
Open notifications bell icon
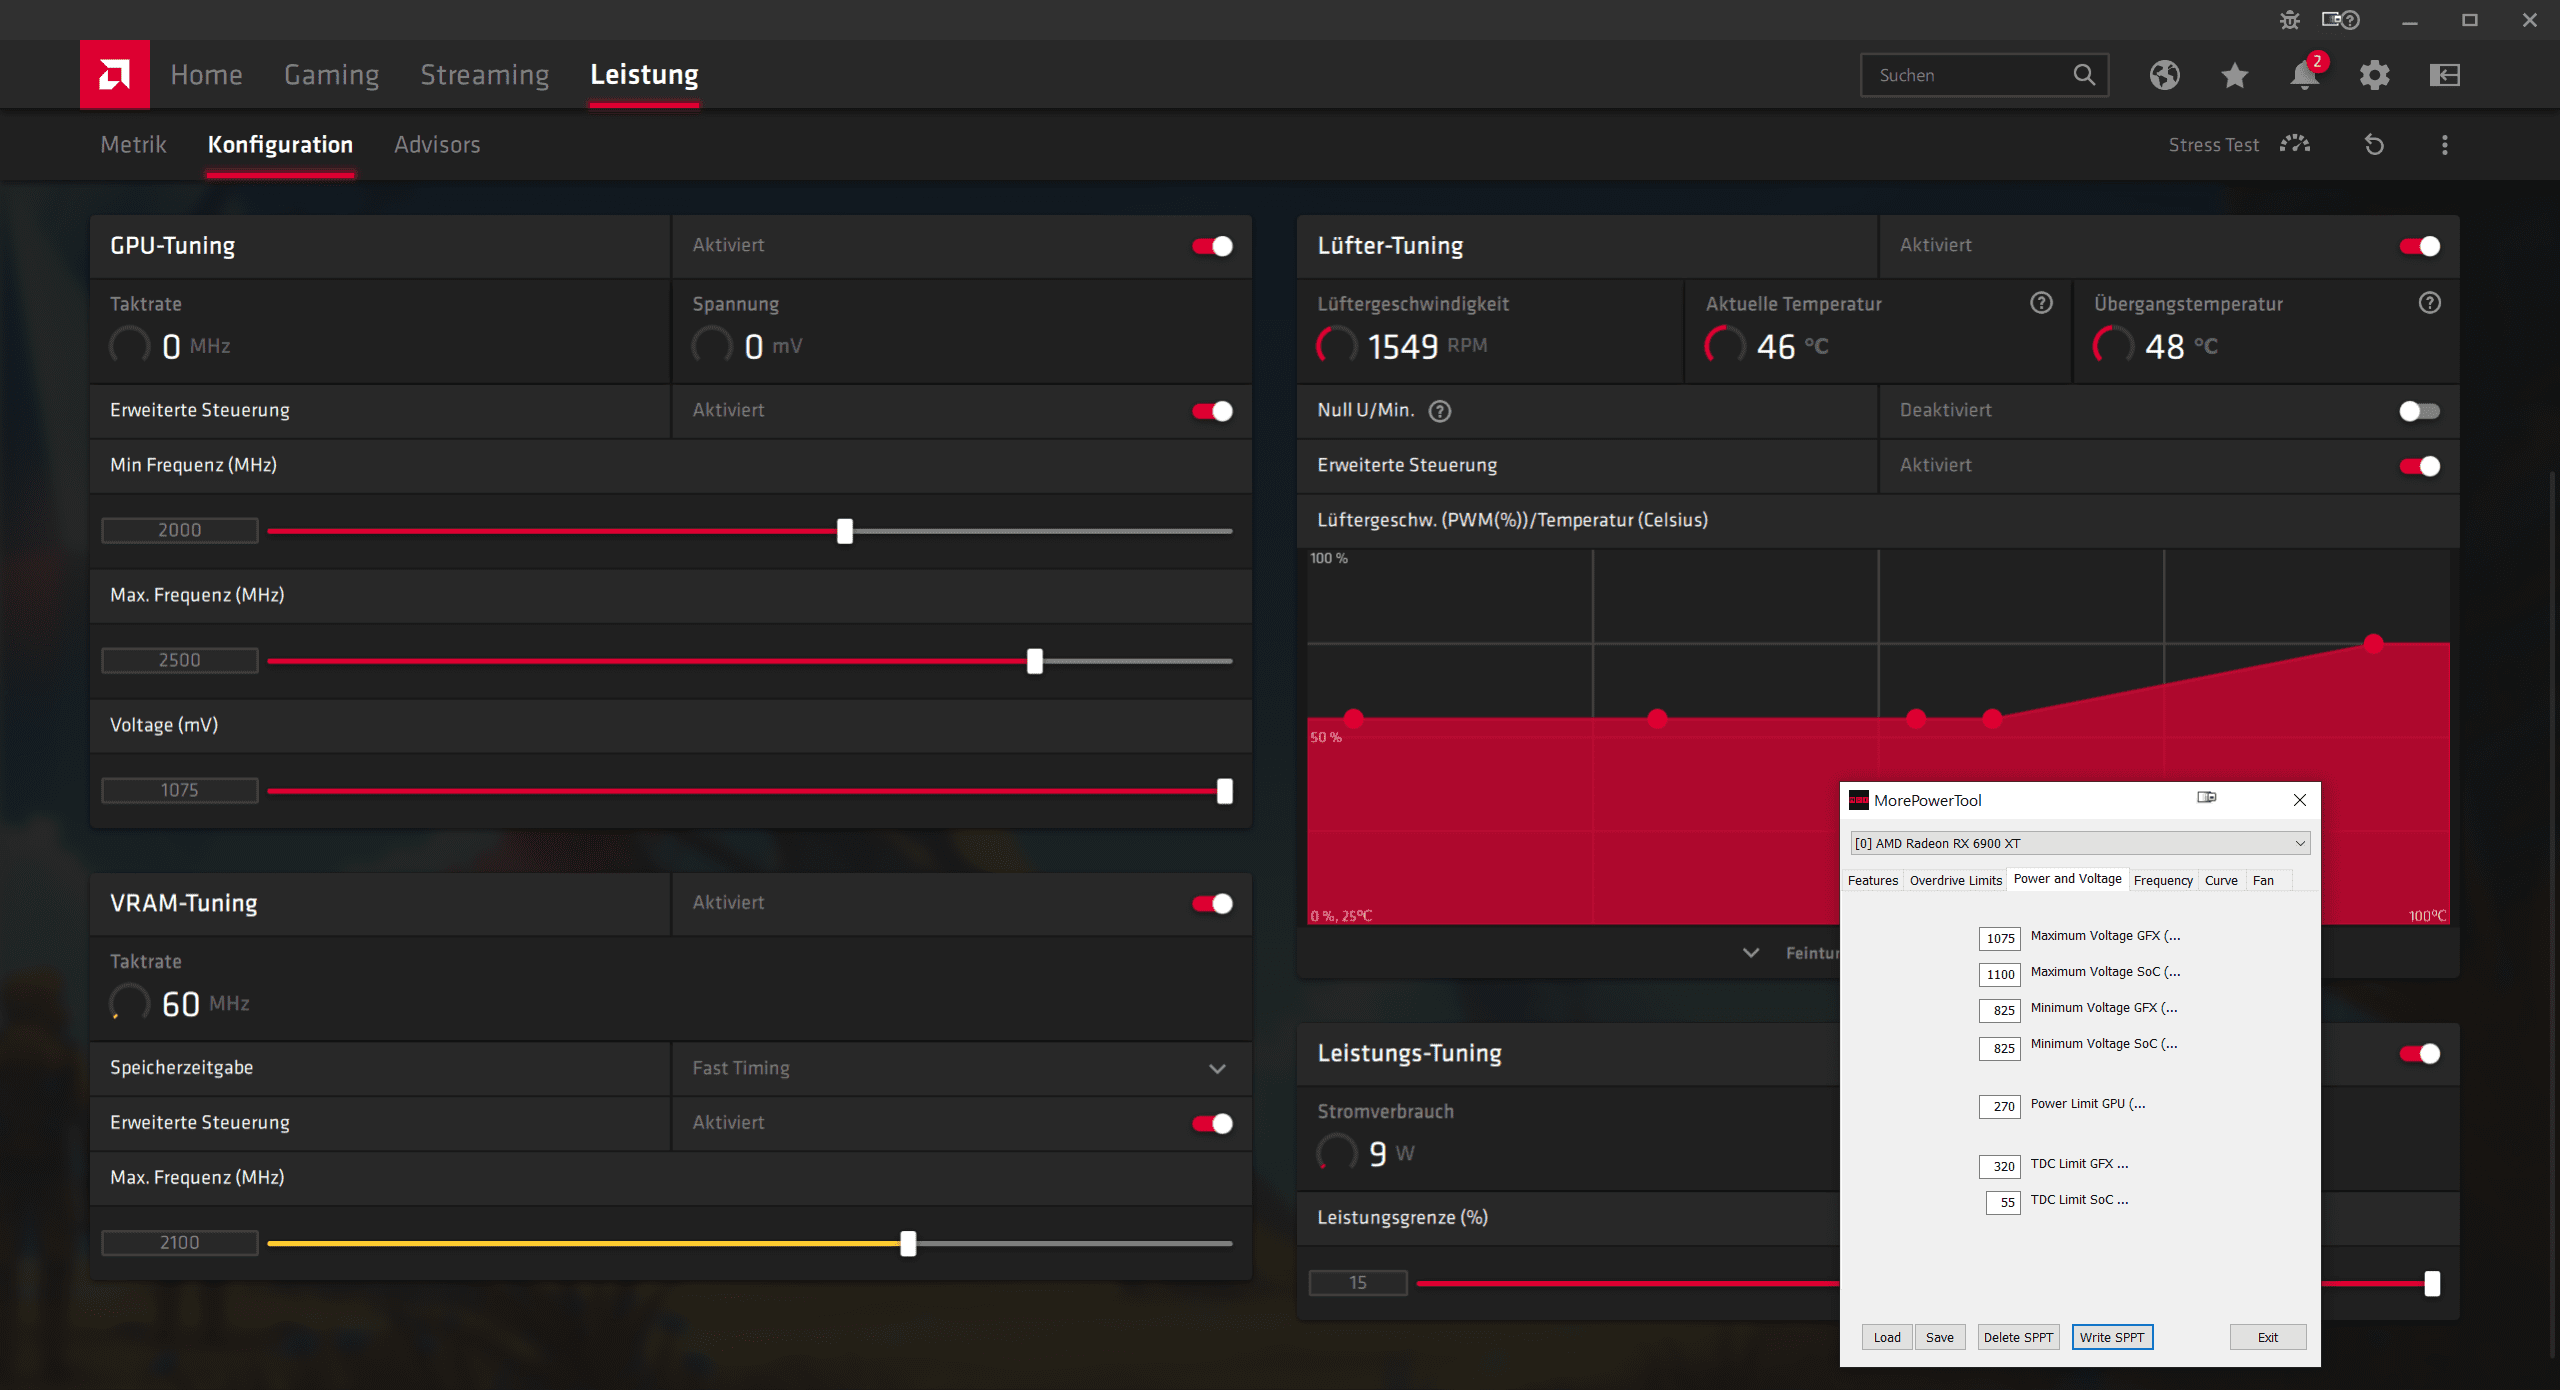coord(2304,75)
